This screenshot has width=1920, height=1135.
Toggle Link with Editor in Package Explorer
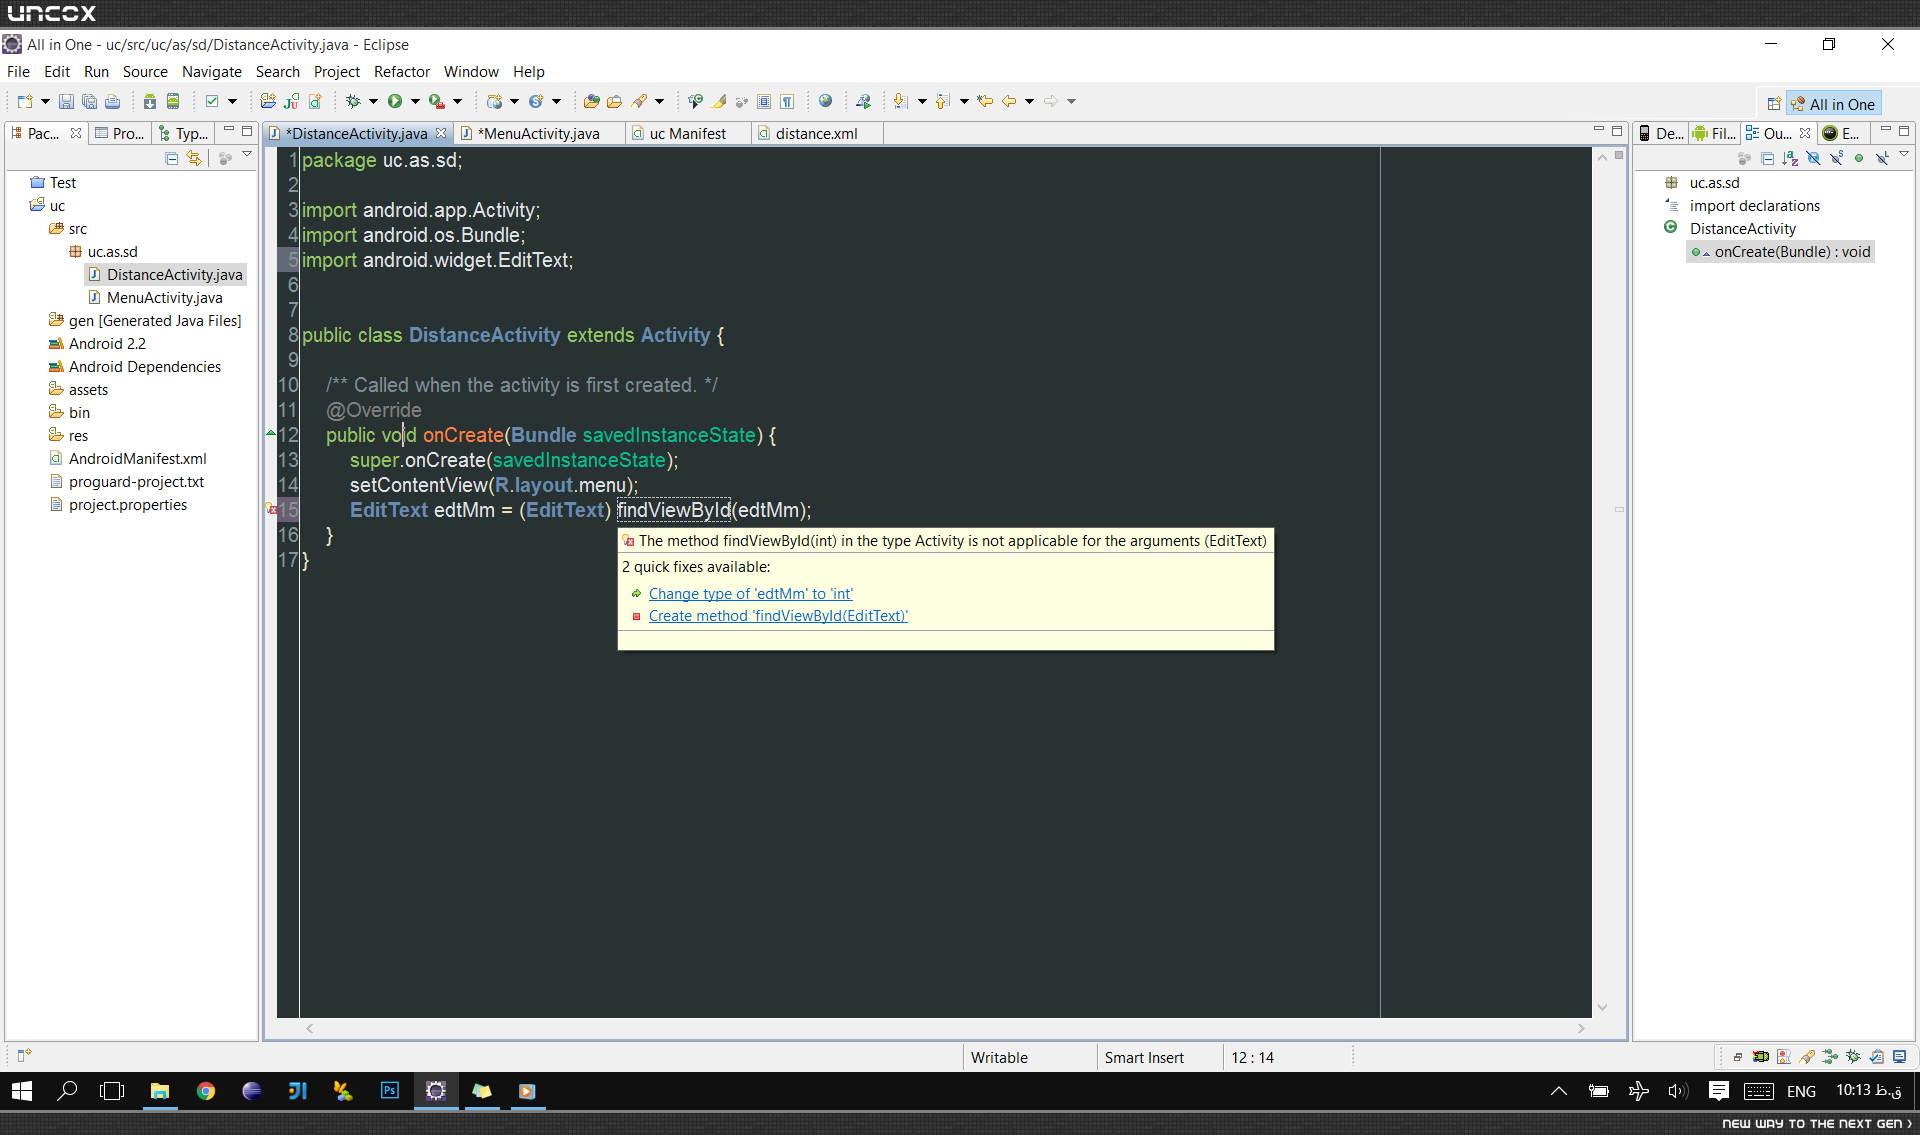click(x=194, y=158)
